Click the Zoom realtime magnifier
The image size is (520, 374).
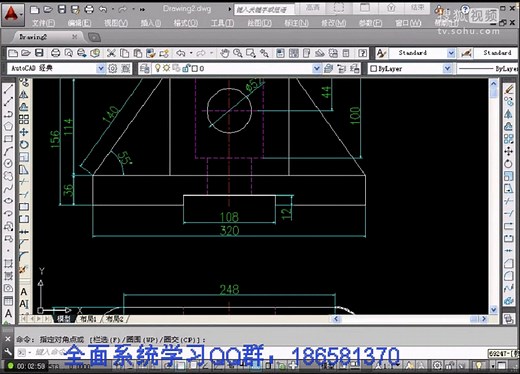[x=238, y=53]
